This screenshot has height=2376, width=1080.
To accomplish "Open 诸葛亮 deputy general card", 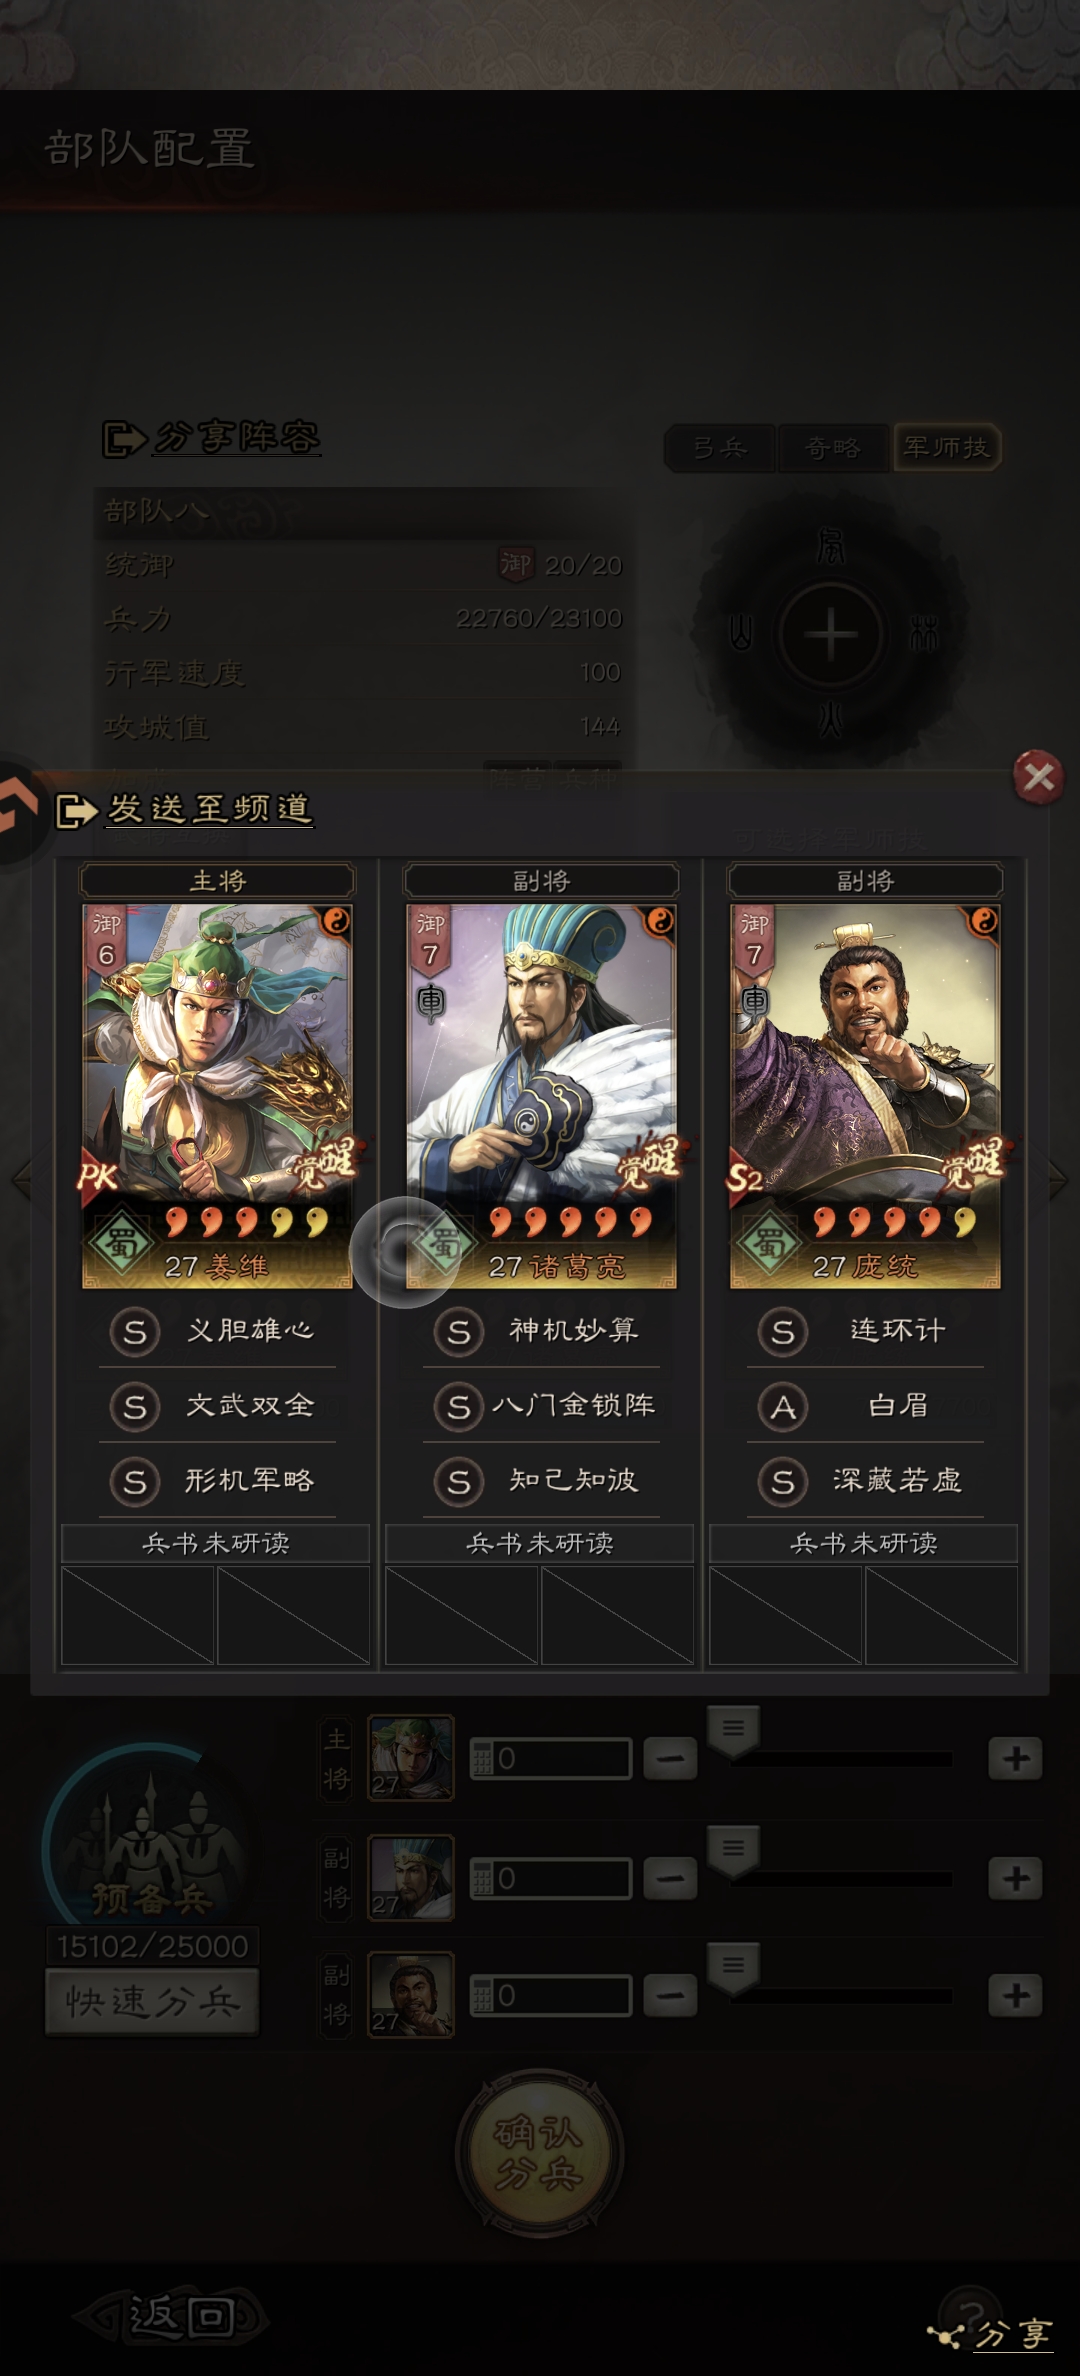I will coord(541,1095).
